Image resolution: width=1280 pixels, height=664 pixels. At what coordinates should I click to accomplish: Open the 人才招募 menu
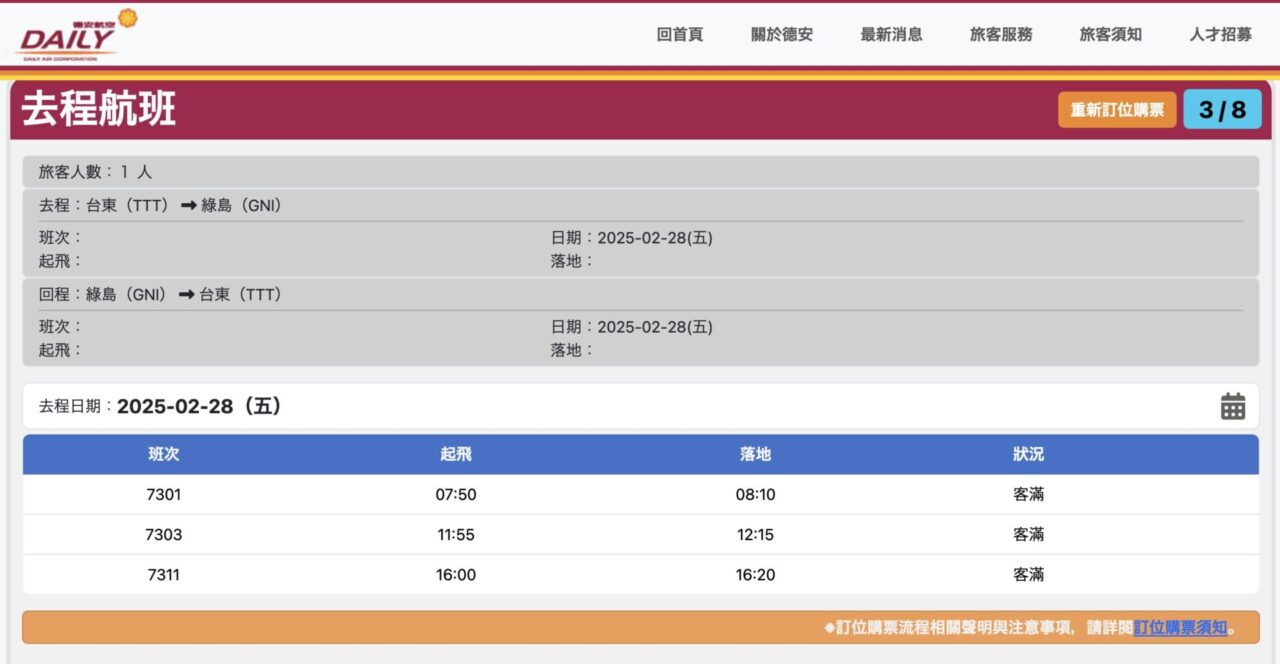(1220, 34)
